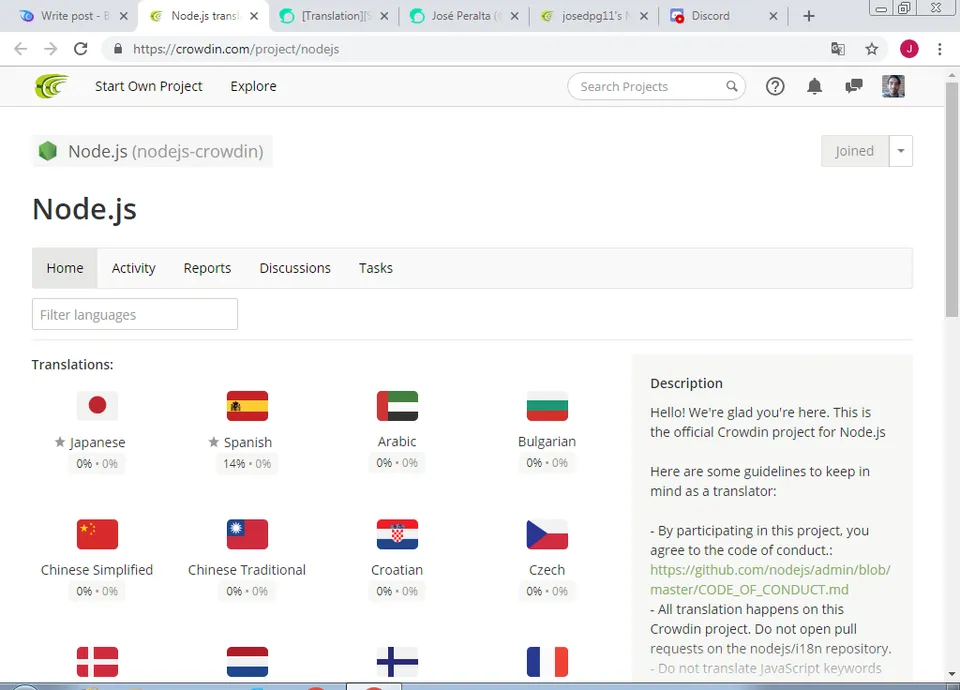View site security lock icon

(x=118, y=49)
